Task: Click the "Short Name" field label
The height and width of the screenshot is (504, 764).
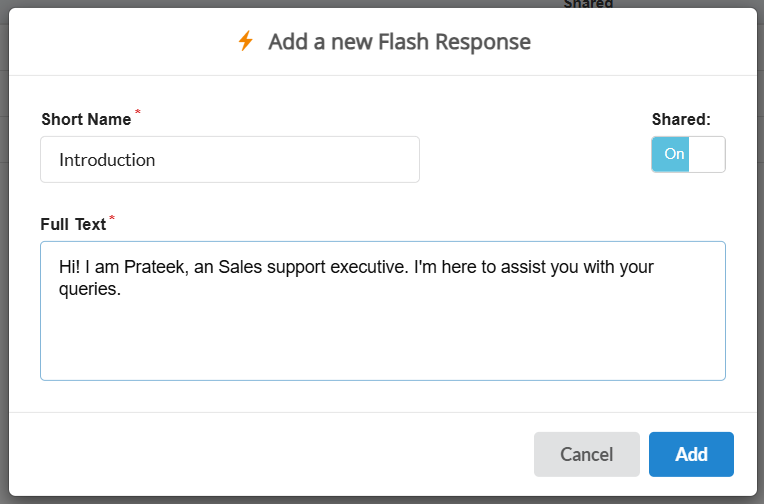Action: (x=86, y=119)
